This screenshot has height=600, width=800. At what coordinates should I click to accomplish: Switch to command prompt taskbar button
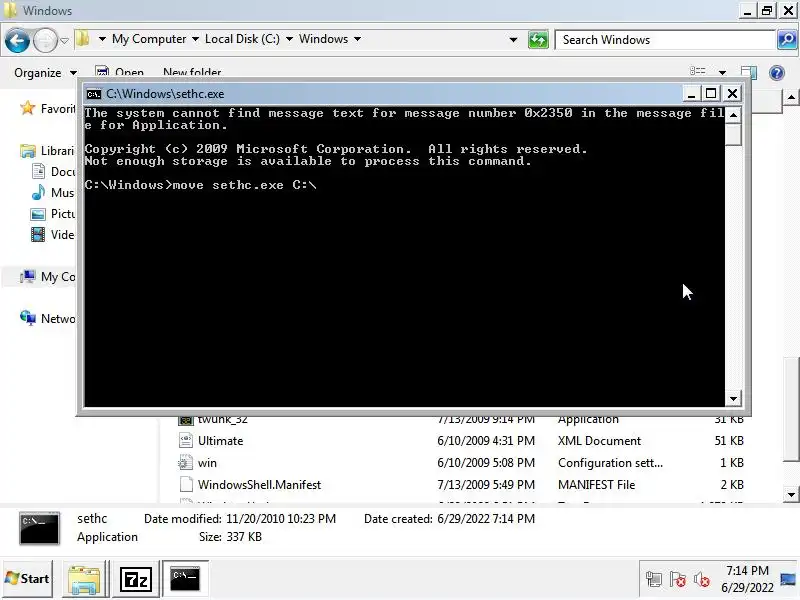click(185, 579)
